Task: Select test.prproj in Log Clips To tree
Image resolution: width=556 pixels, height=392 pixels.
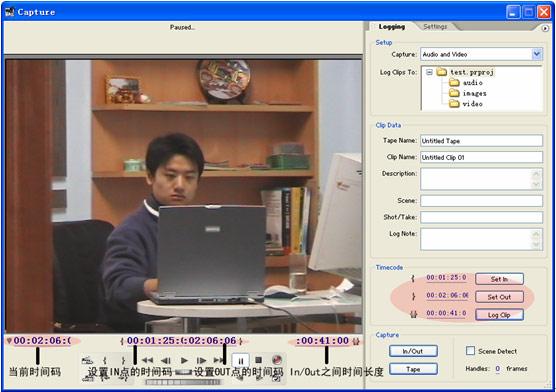Action: tap(472, 72)
